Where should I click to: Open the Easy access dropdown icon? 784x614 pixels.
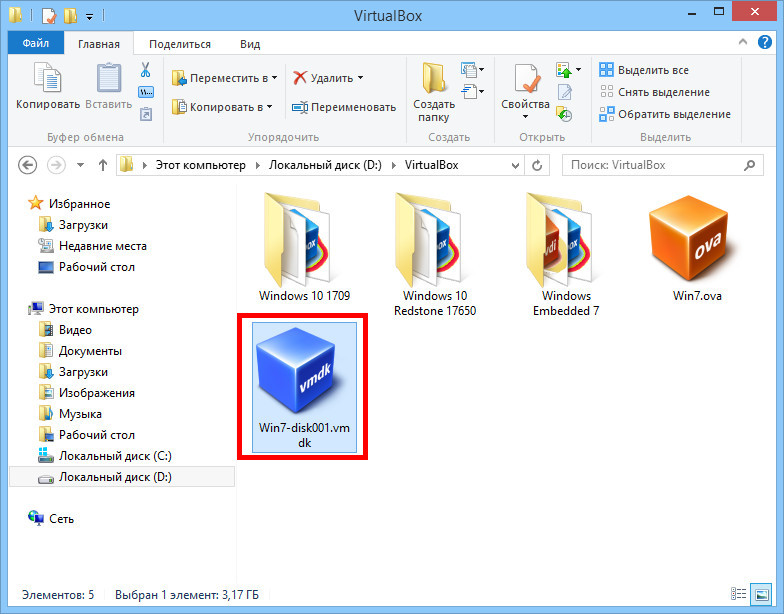[x=472, y=92]
